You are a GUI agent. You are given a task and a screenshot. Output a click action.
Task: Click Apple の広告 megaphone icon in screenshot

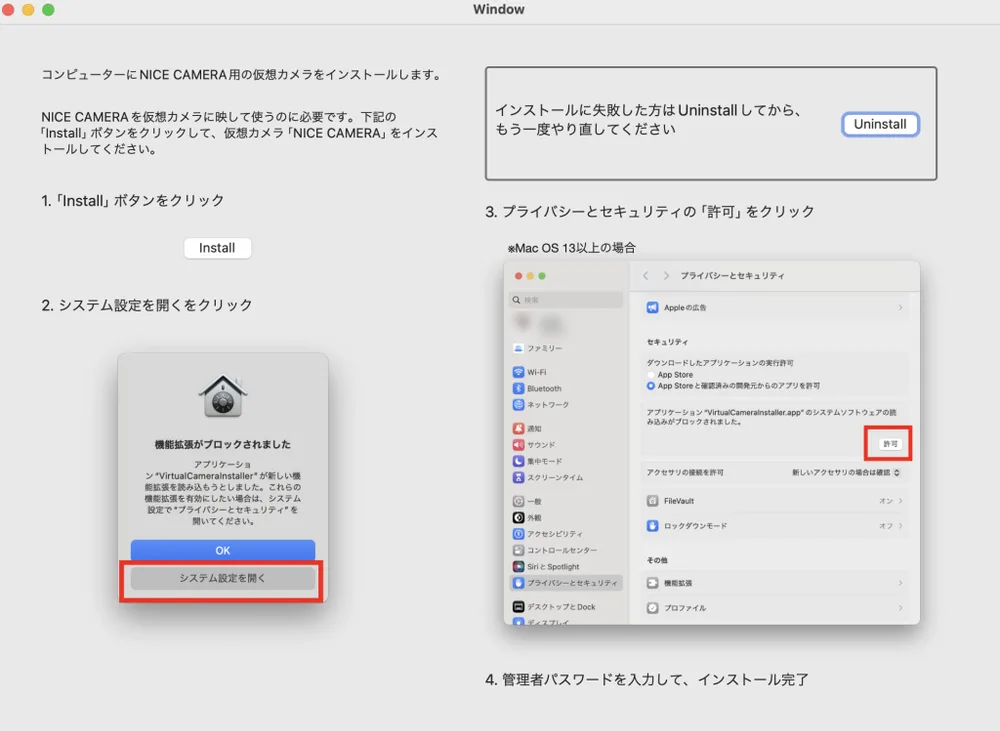coord(652,307)
